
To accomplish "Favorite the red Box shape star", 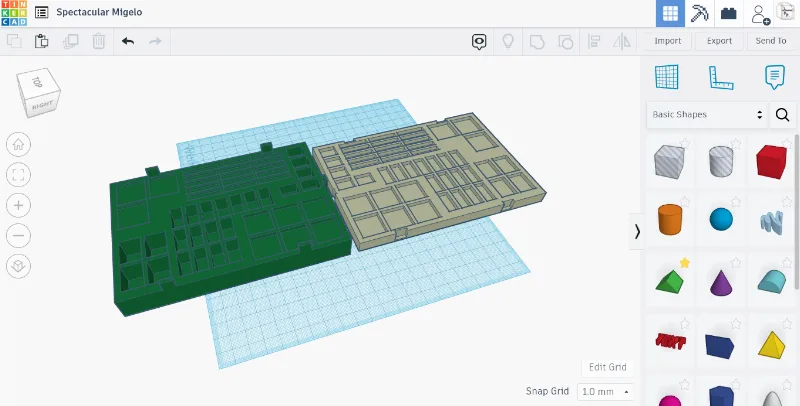I will (x=786, y=144).
